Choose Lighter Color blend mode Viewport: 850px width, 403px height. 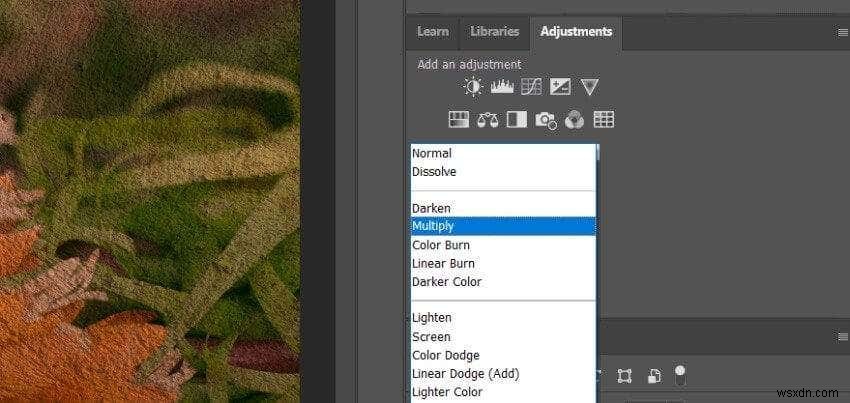[x=503, y=392]
